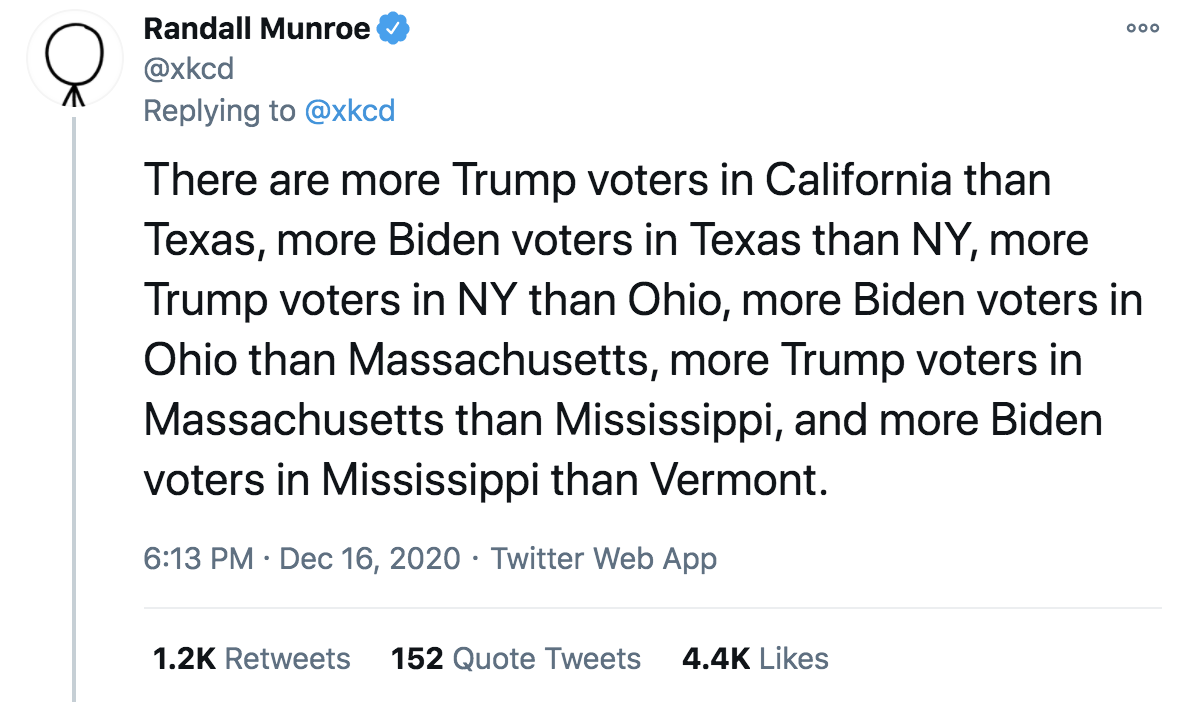The image size is (1186, 702).
Task: Click the vertical thread line below the avatar
Action: (75, 400)
